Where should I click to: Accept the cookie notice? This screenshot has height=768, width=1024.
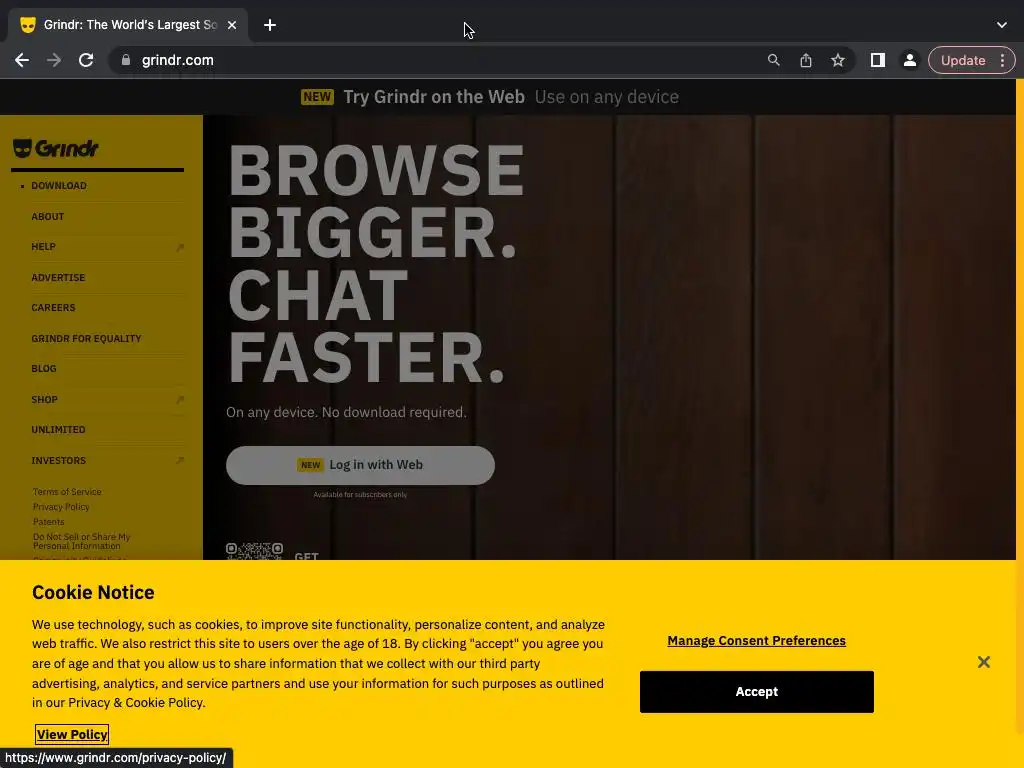757,692
